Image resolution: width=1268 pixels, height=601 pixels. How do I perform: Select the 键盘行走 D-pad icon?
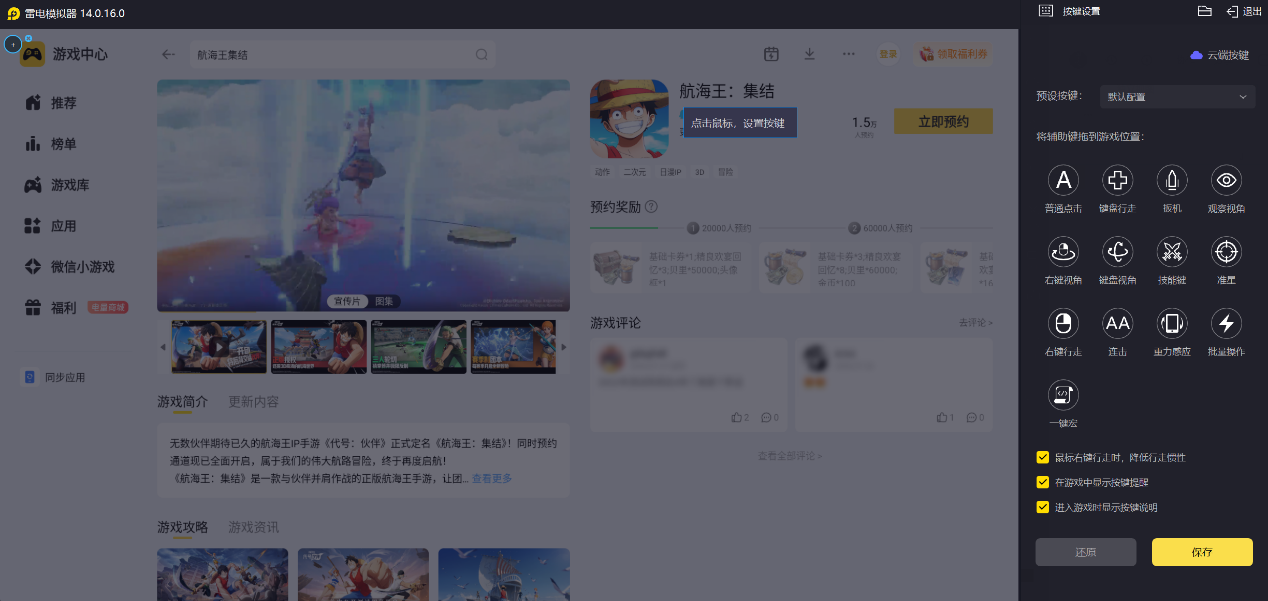pos(1117,180)
